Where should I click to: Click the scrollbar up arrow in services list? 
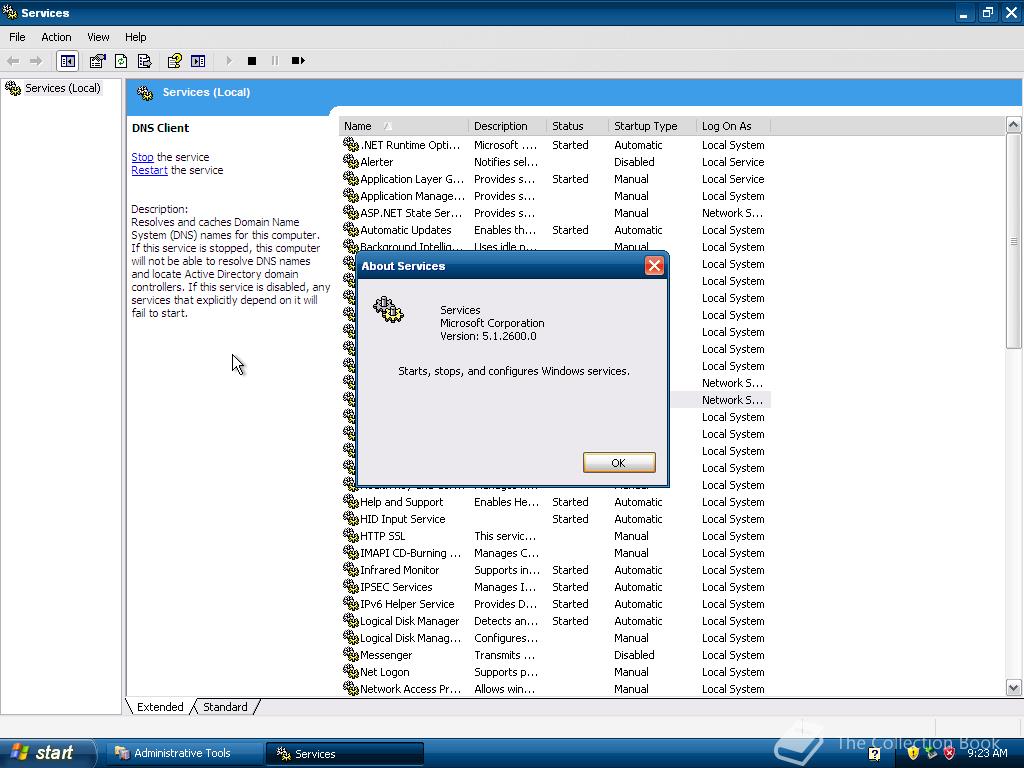pos(1013,125)
